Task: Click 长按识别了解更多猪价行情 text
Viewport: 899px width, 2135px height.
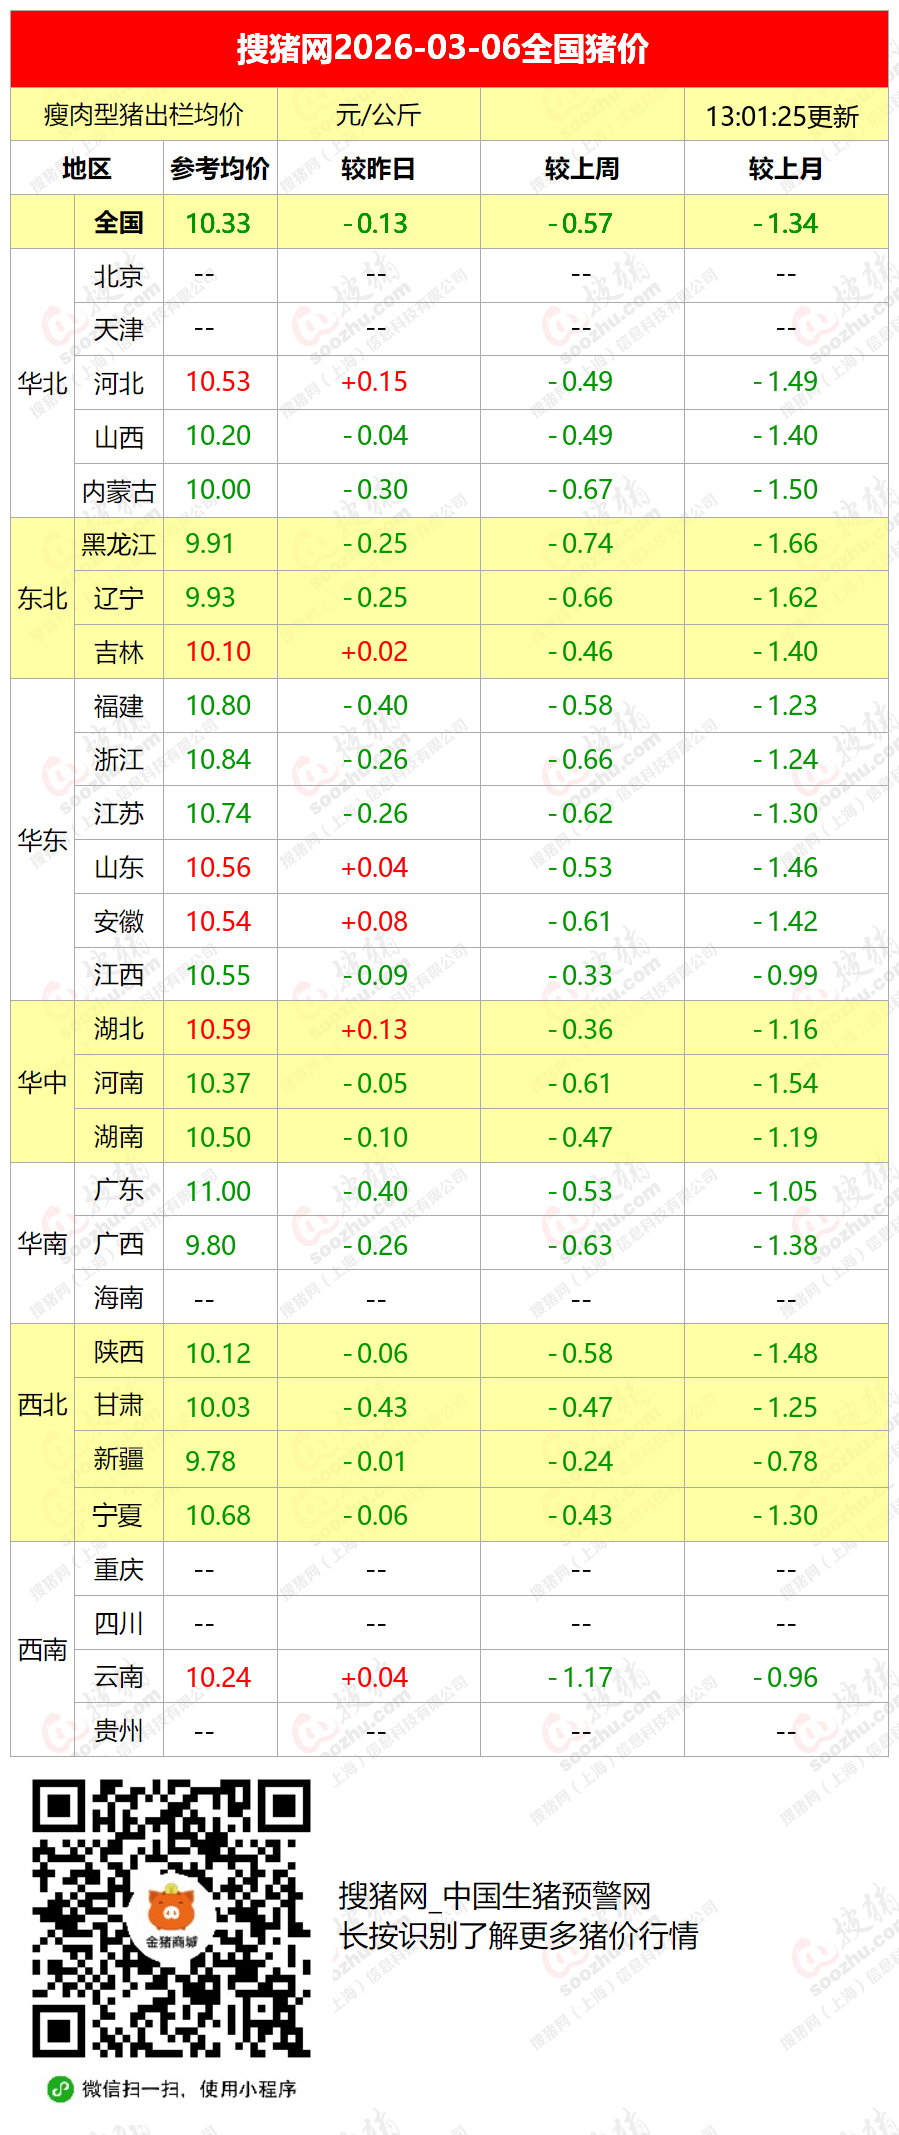Action: tap(518, 1936)
